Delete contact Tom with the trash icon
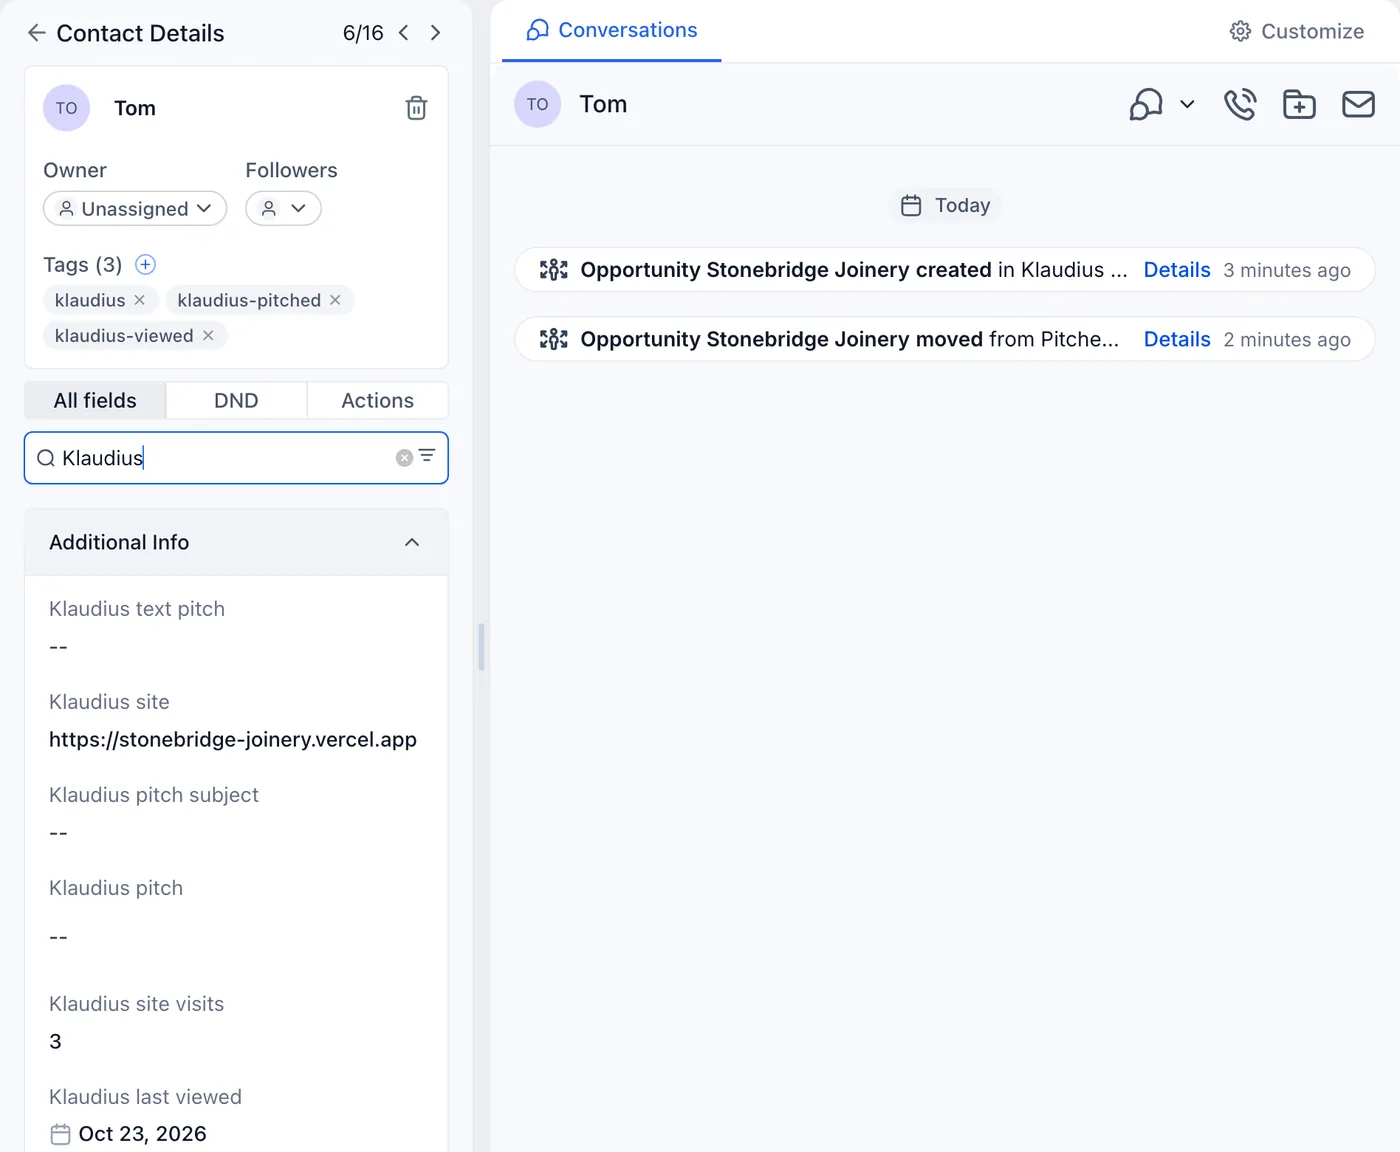Screen dimensions: 1400x1152 (x=416, y=108)
